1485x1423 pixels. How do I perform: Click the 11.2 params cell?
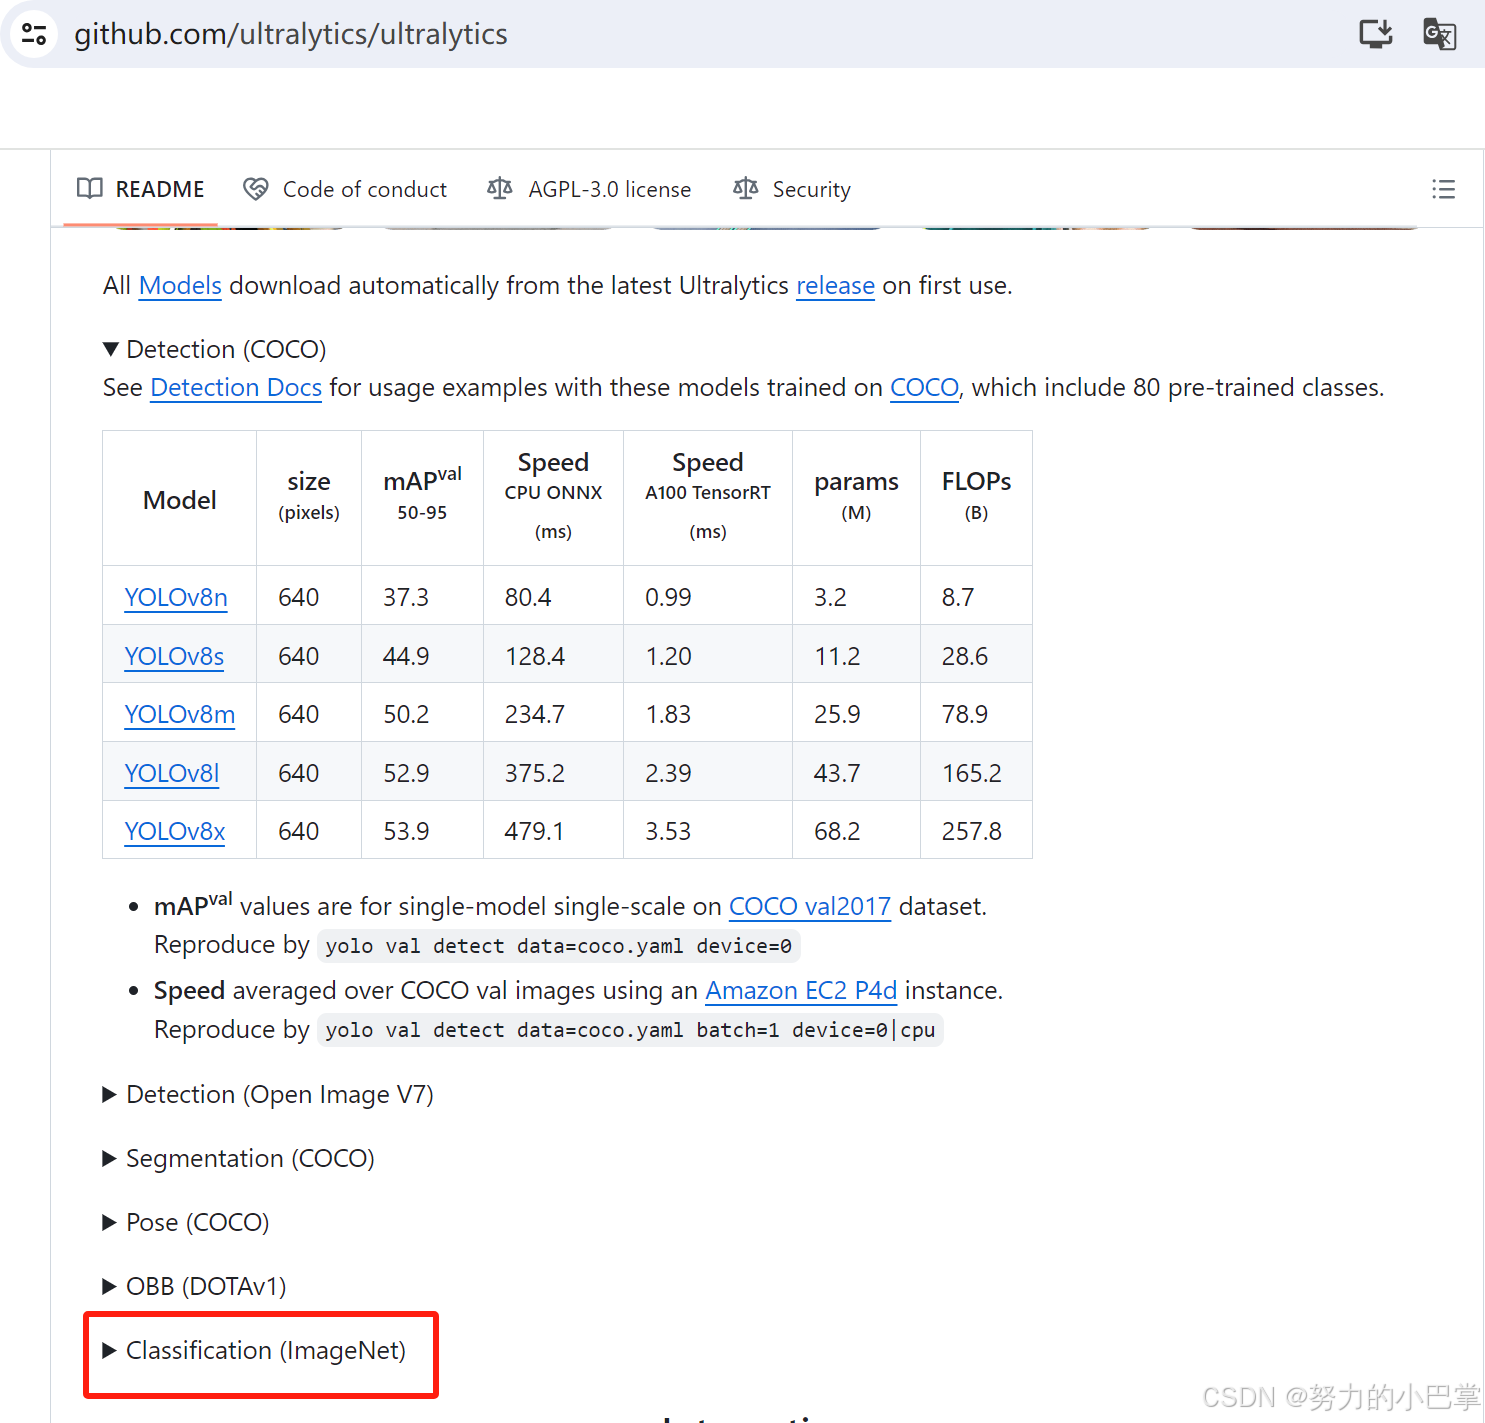[856, 656]
